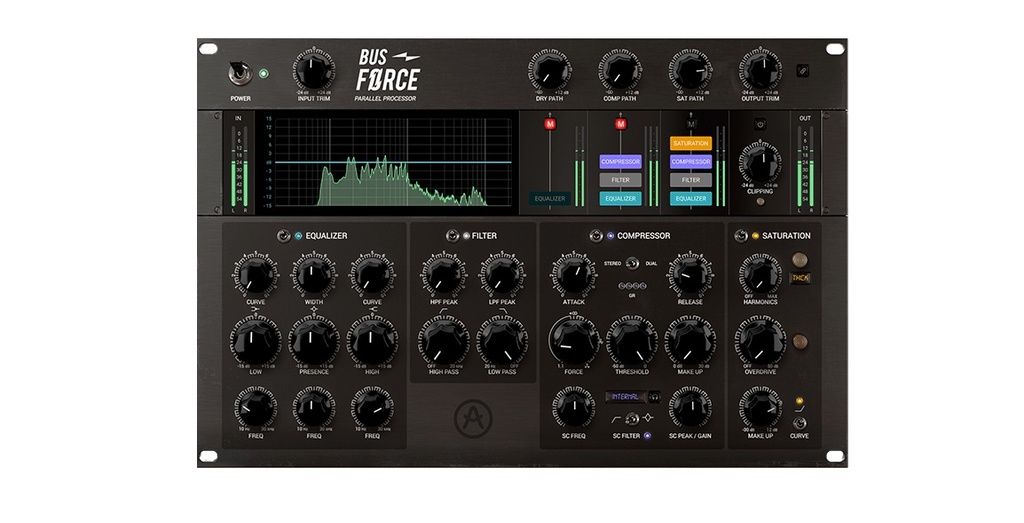Select FILTER block in the sat path
The height and width of the screenshot is (523, 1024).
point(691,180)
